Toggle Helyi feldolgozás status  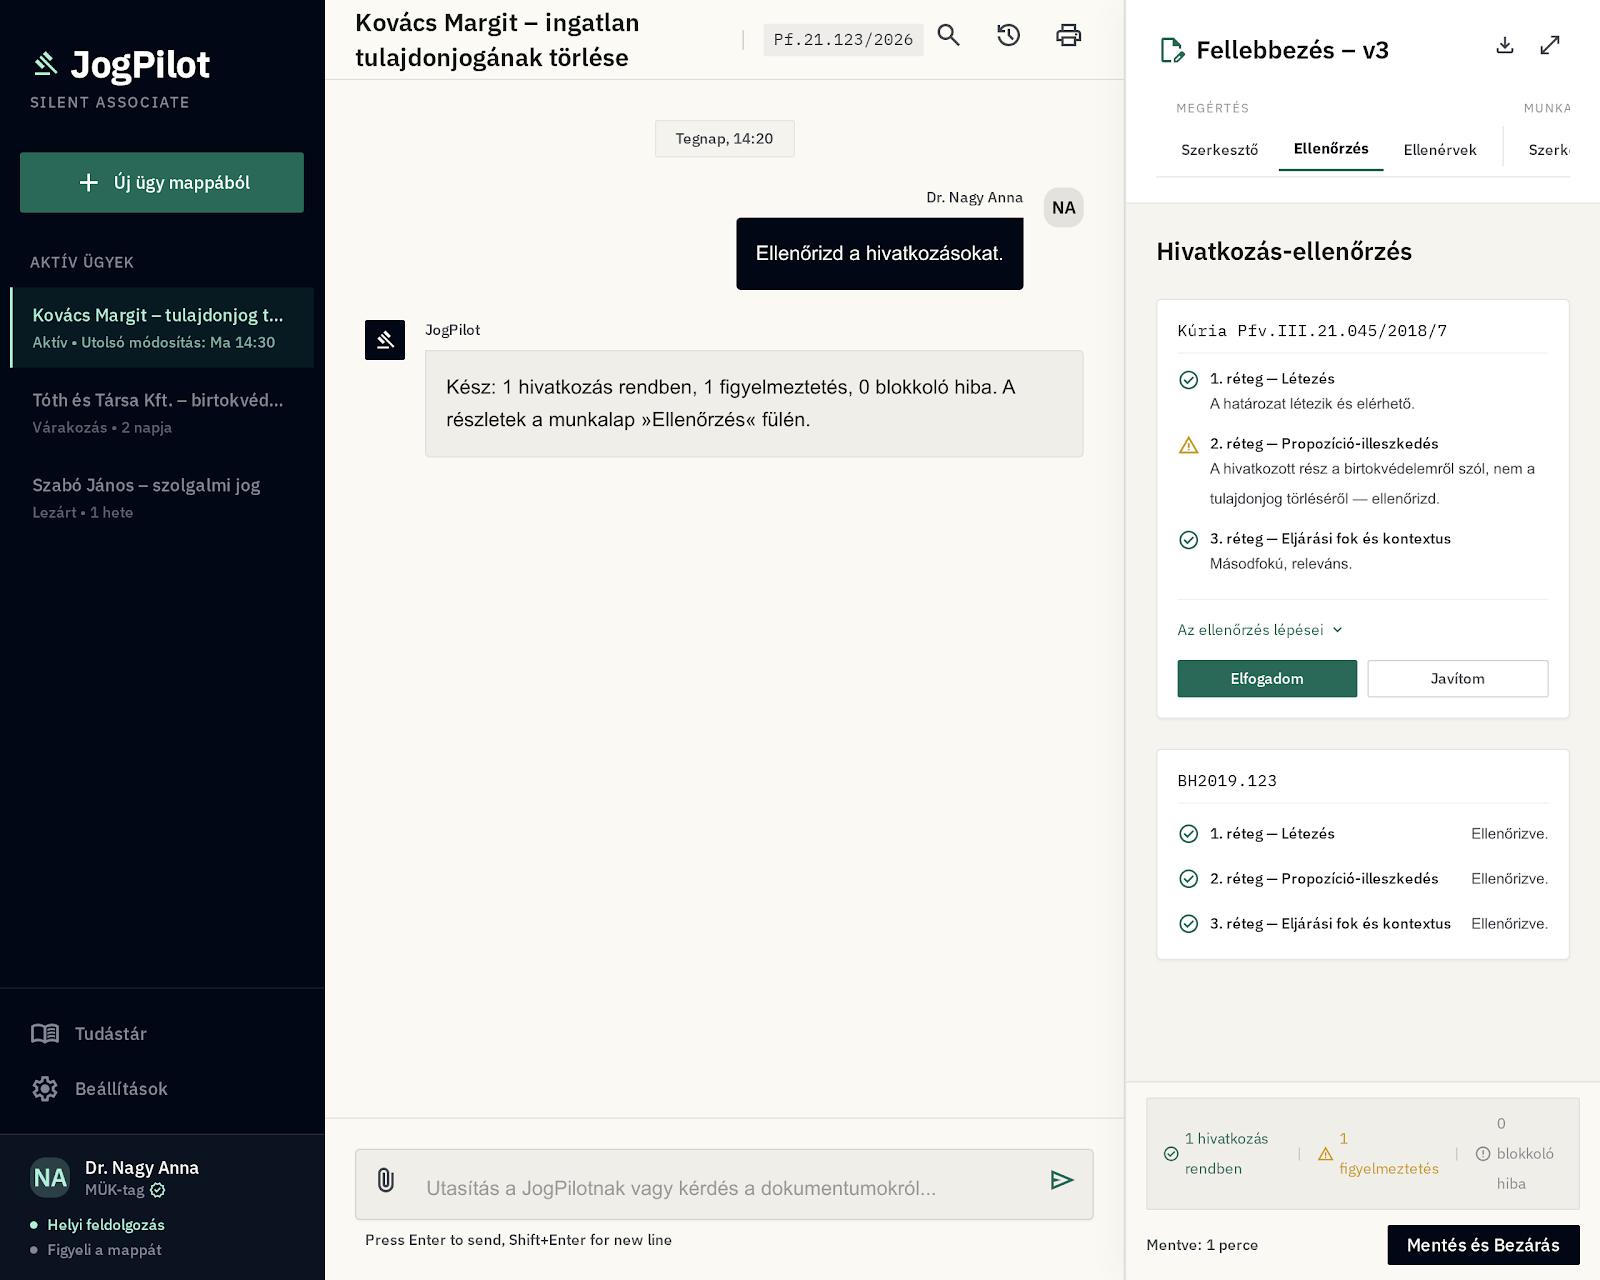98,1225
